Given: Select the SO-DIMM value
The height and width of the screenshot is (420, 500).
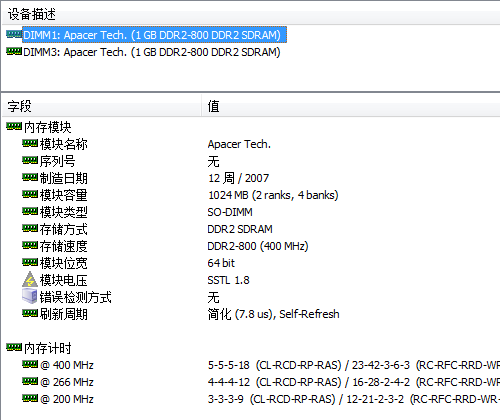Looking at the screenshot, I should (230, 212).
